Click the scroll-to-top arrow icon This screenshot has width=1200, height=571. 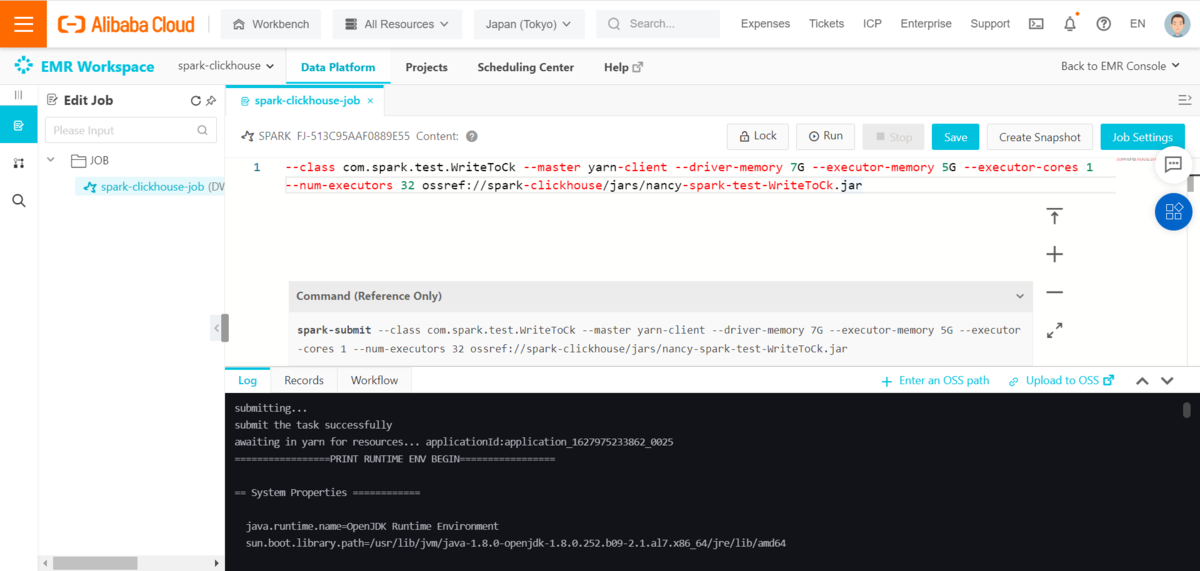pyautogui.click(x=1054, y=216)
